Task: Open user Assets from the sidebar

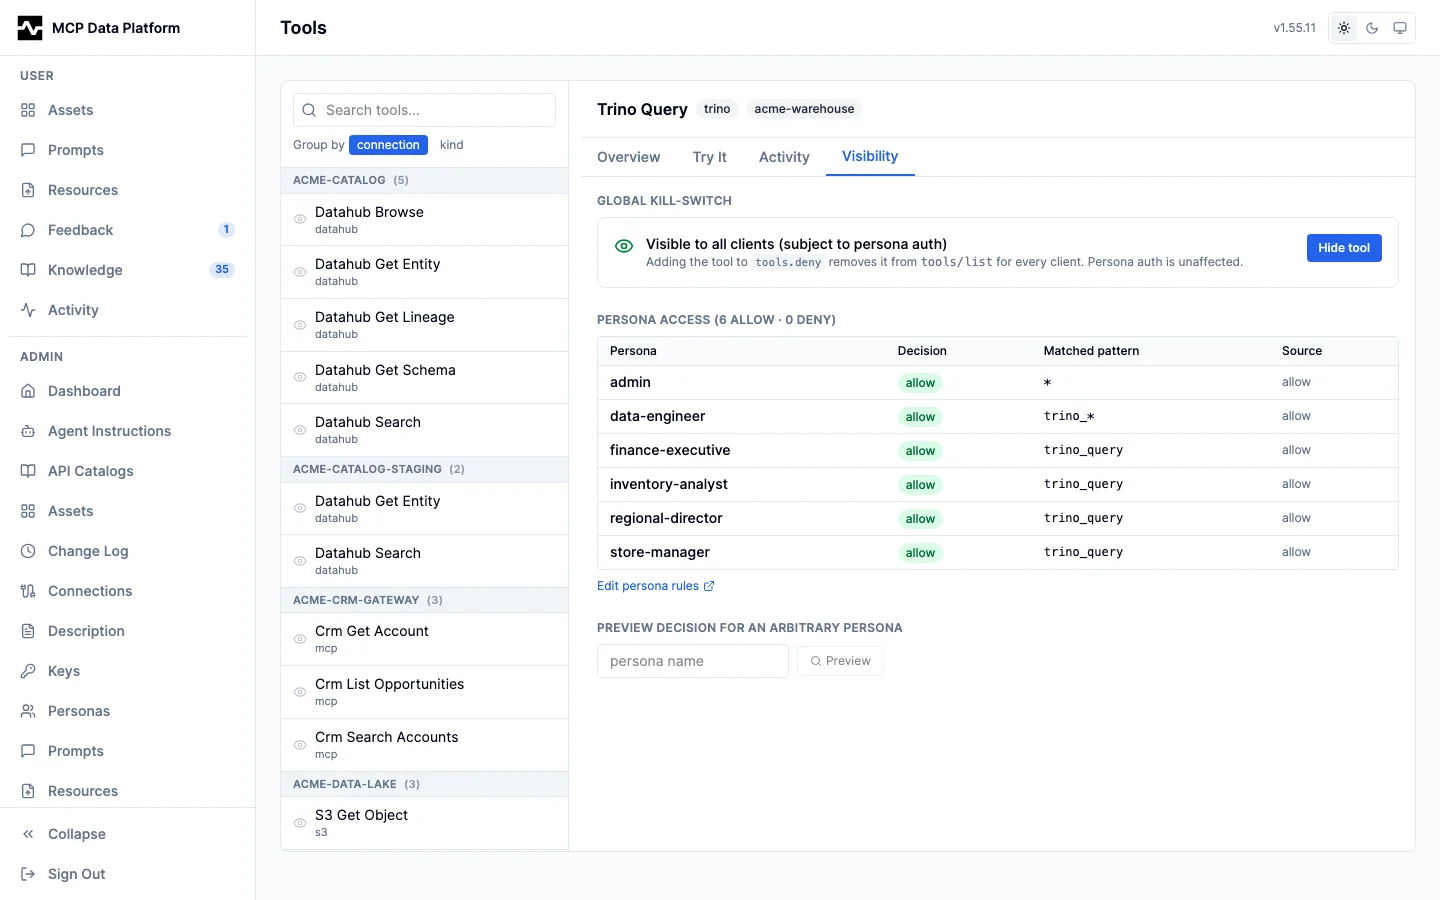Action: pos(127,110)
